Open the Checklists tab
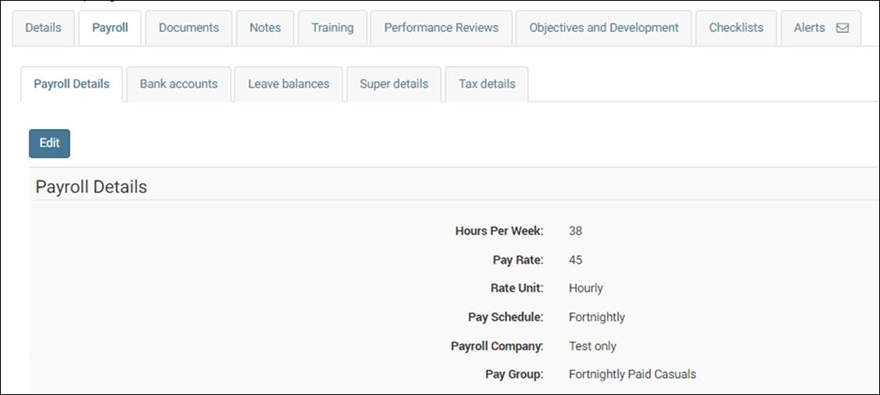Image resolution: width=880 pixels, height=395 pixels. tap(736, 28)
